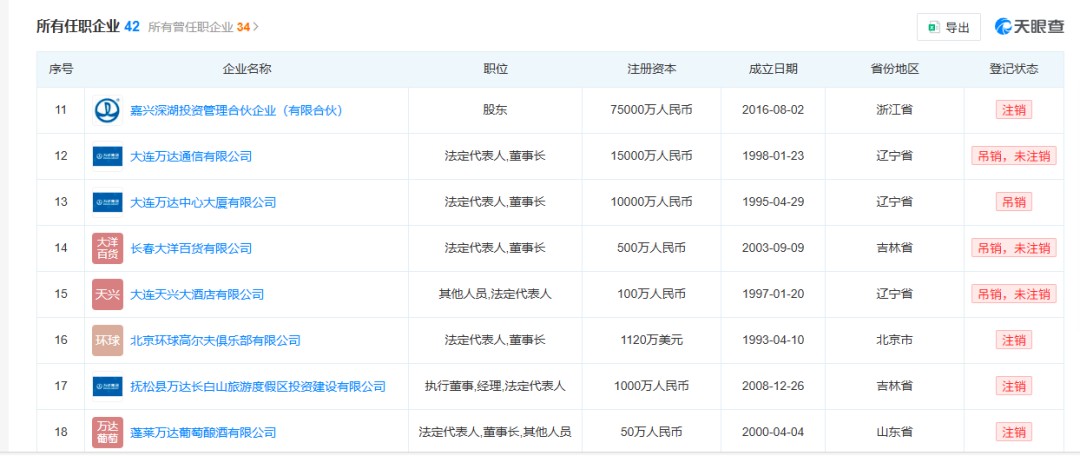The width and height of the screenshot is (1080, 456).
Task: Click the 天兴 company logo tile
Action: (x=107, y=294)
